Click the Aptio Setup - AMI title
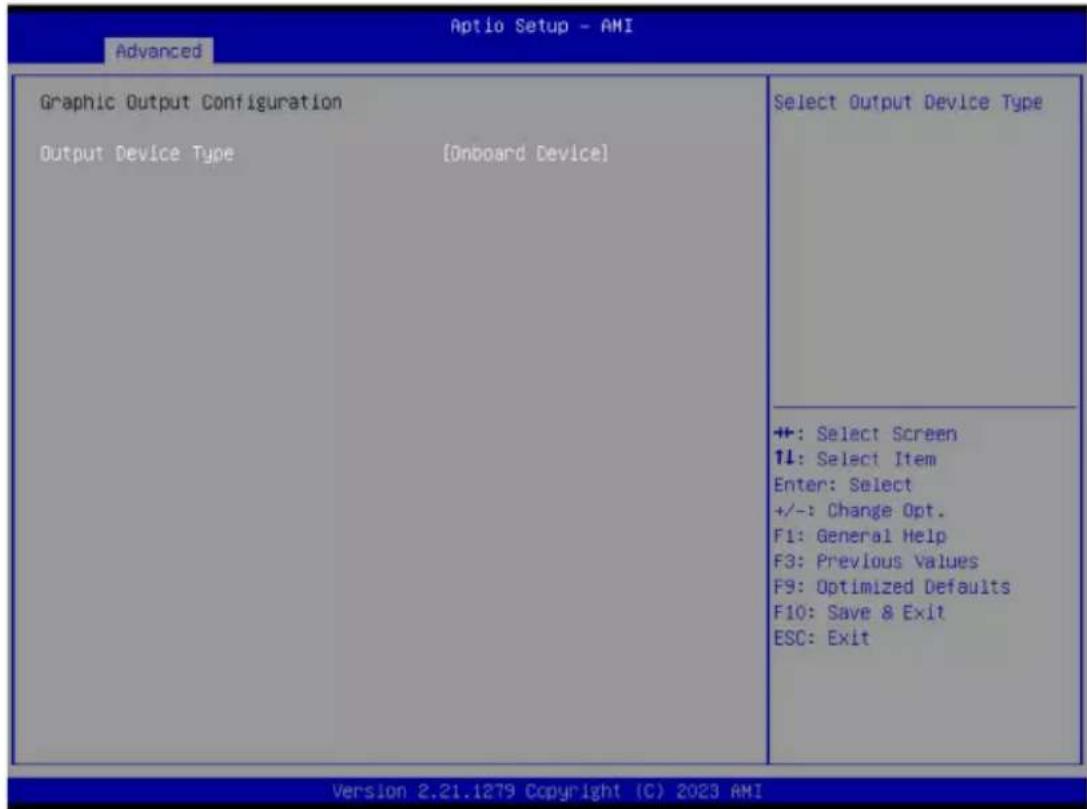 541,26
